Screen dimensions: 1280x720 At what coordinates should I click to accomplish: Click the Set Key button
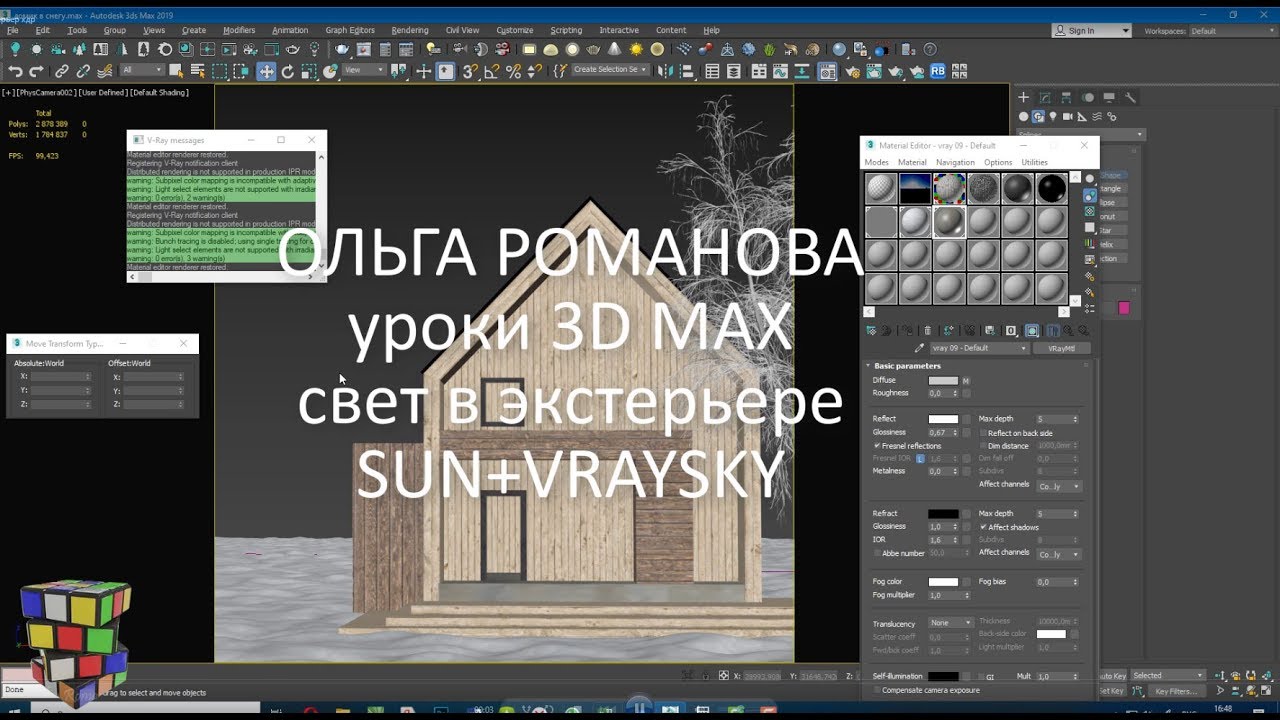[x=1112, y=691]
